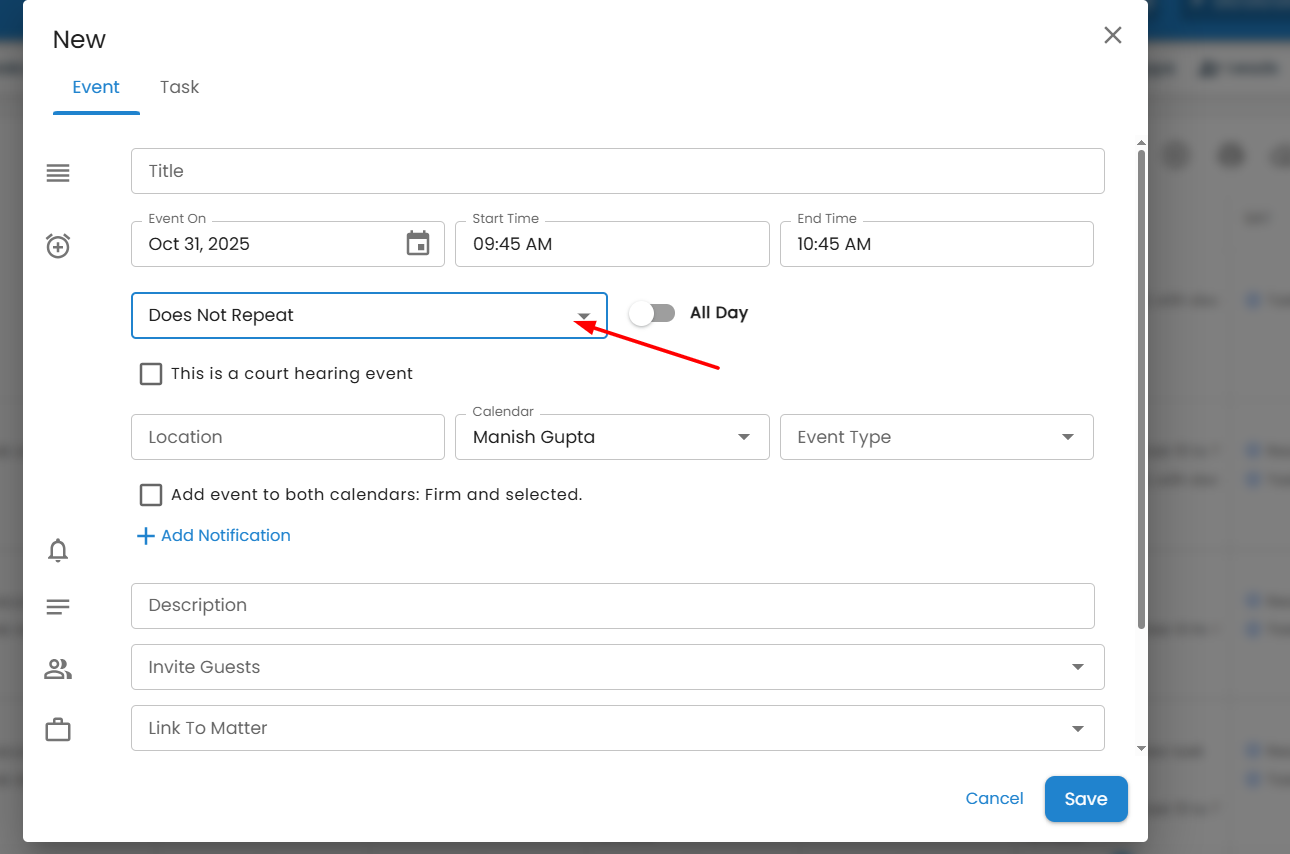
Task: Switch to the Task tab
Action: [x=179, y=87]
